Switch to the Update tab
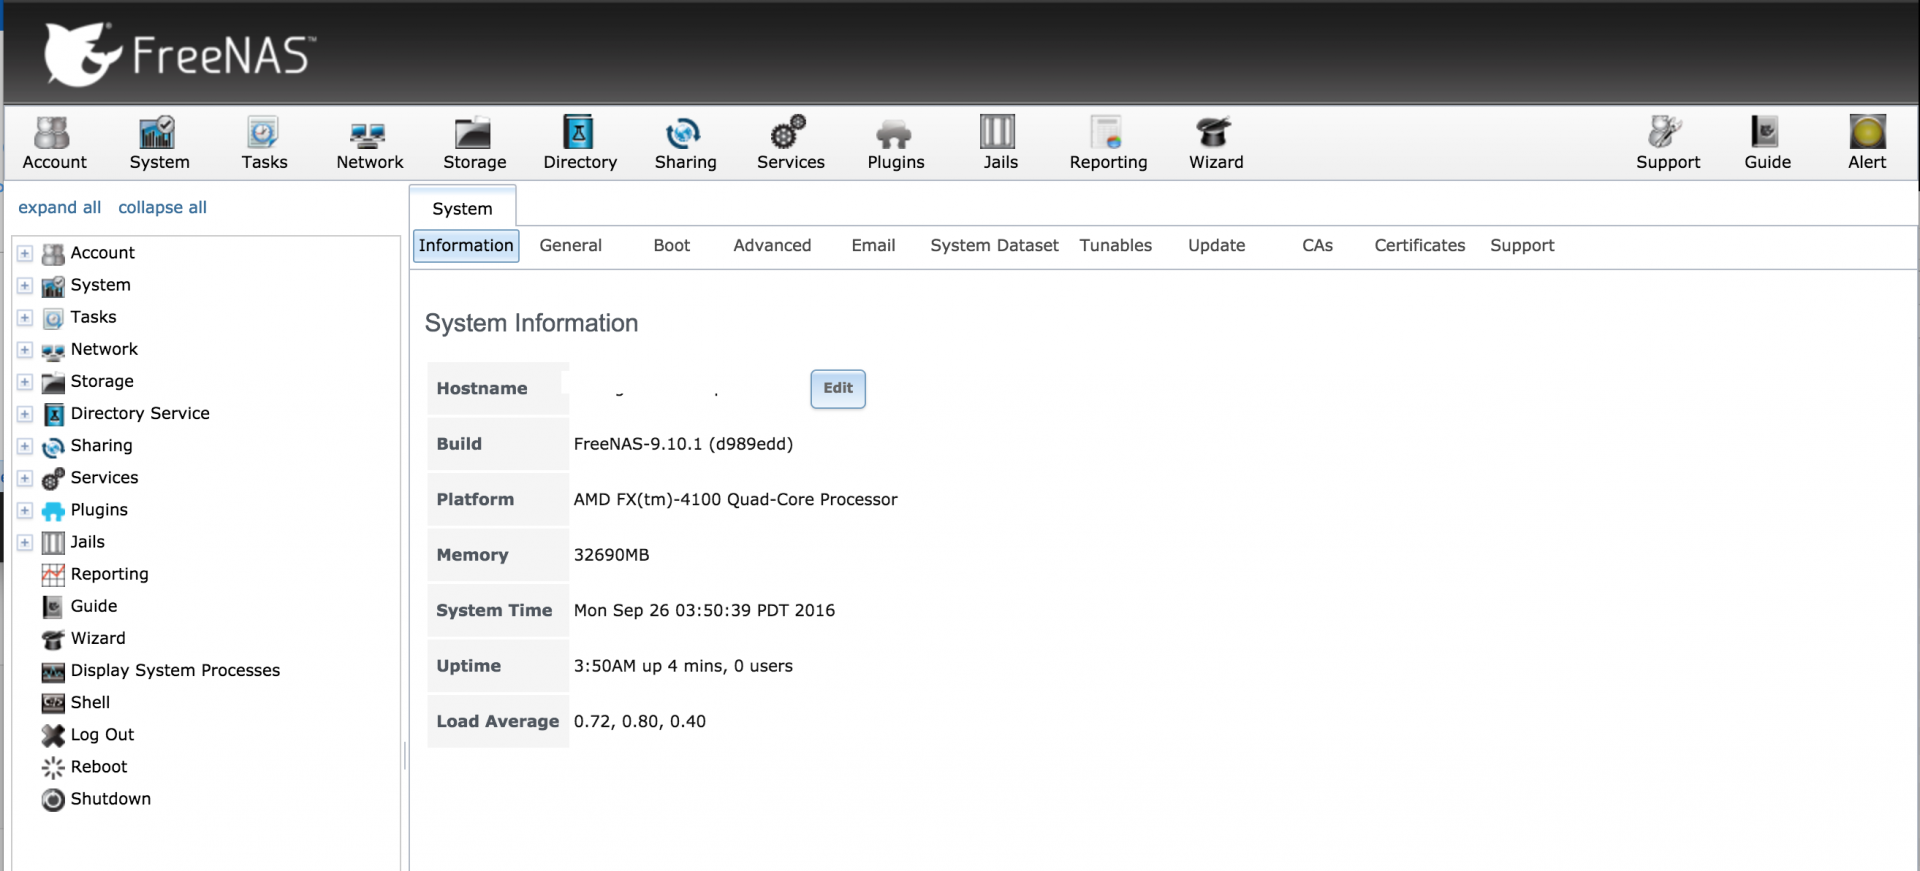 click(x=1216, y=246)
